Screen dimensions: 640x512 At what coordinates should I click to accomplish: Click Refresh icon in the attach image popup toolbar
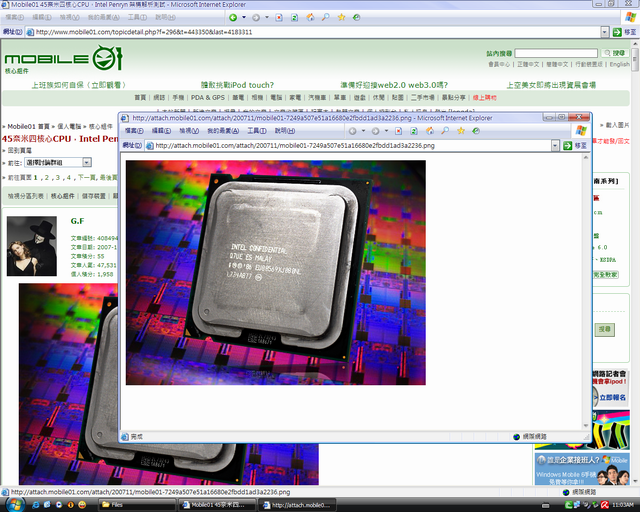click(x=414, y=131)
